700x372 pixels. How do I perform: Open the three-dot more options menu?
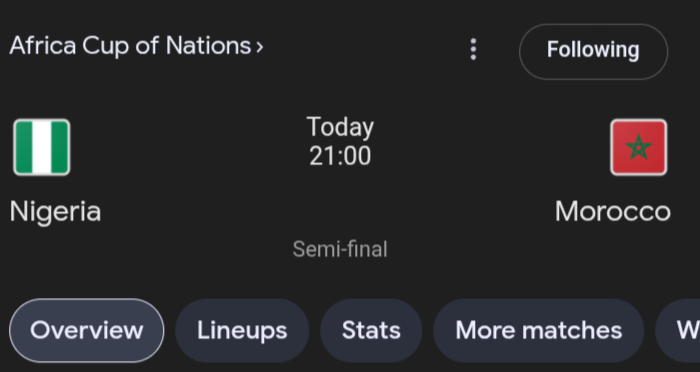(x=473, y=49)
